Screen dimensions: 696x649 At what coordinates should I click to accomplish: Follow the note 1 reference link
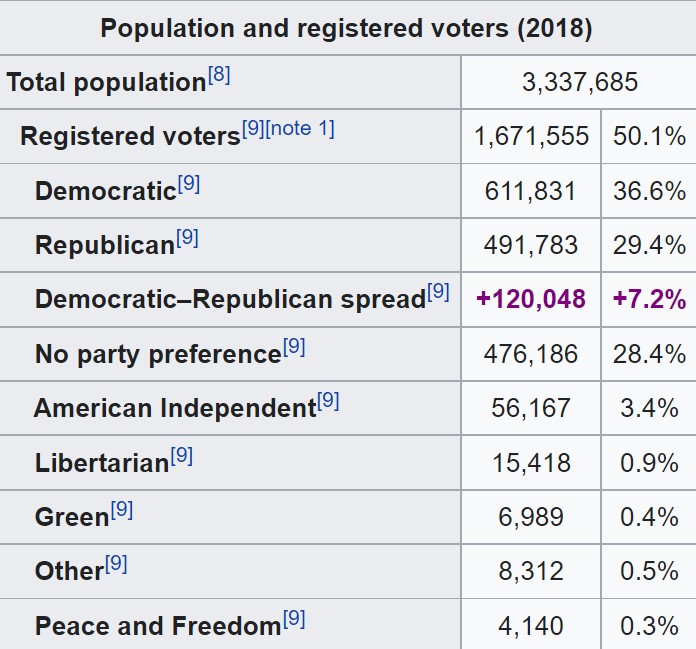[x=300, y=129]
